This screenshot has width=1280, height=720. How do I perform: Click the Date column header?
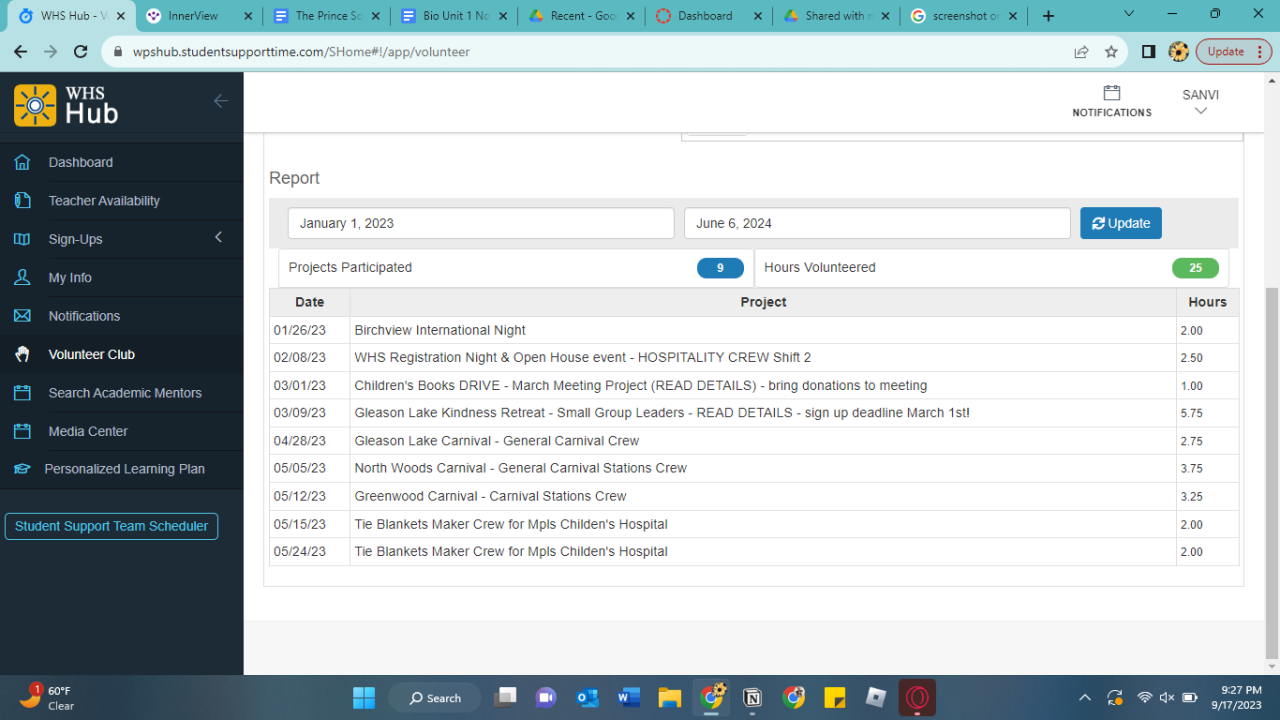click(310, 302)
